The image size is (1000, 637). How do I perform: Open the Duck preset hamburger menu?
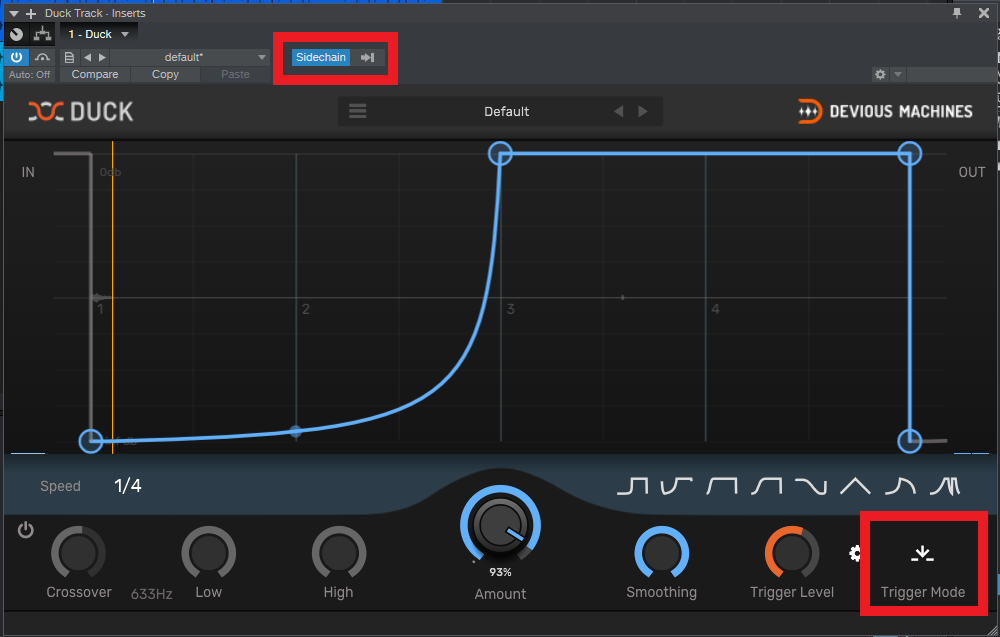pos(358,112)
